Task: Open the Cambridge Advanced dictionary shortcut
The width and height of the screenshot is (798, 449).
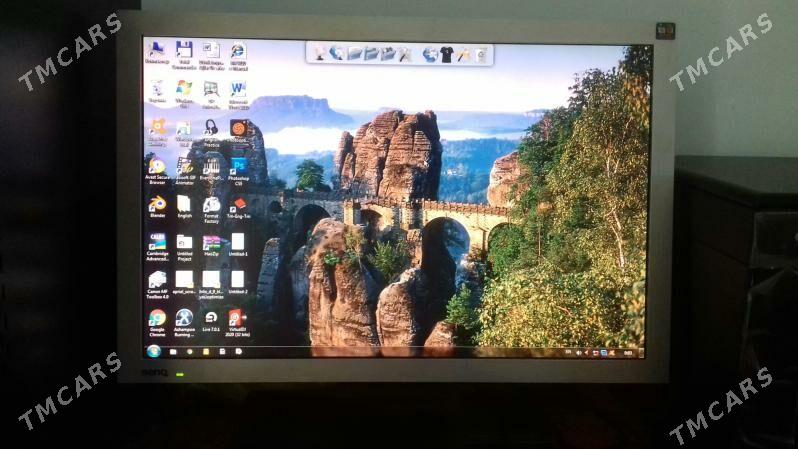Action: coord(158,242)
